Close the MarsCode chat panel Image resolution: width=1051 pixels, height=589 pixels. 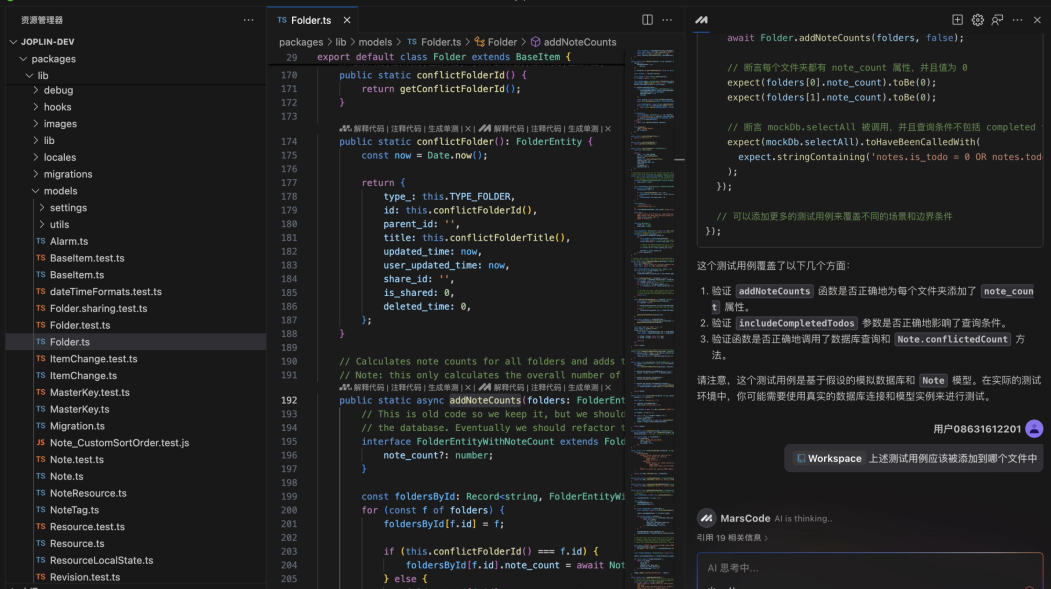(x=1037, y=20)
